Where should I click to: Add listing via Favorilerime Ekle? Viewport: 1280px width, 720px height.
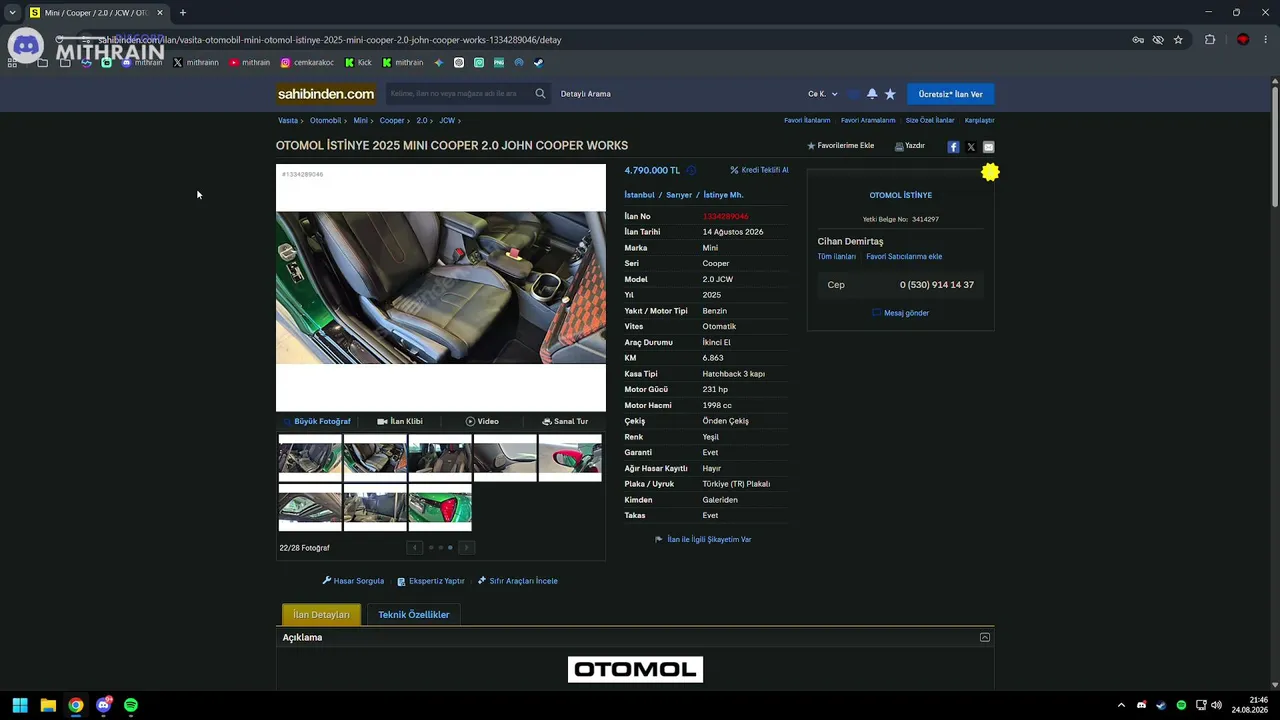(841, 146)
